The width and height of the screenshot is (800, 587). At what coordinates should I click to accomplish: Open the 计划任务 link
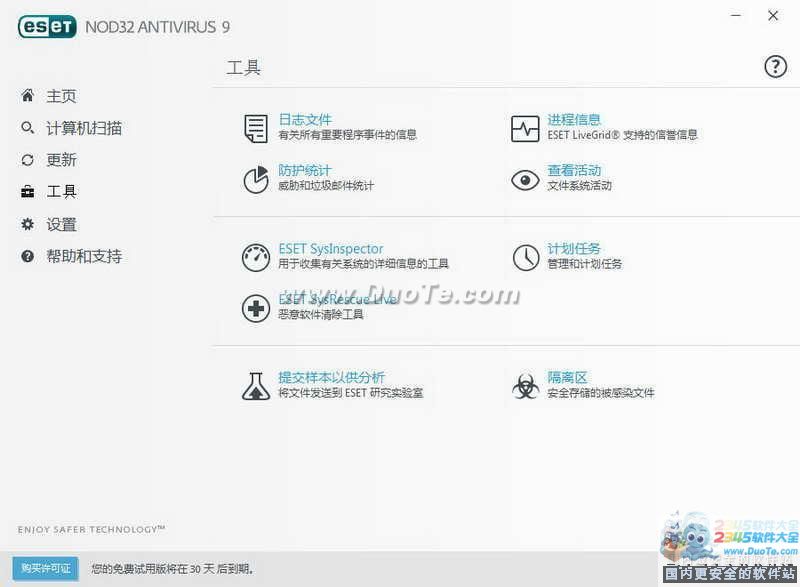574,248
